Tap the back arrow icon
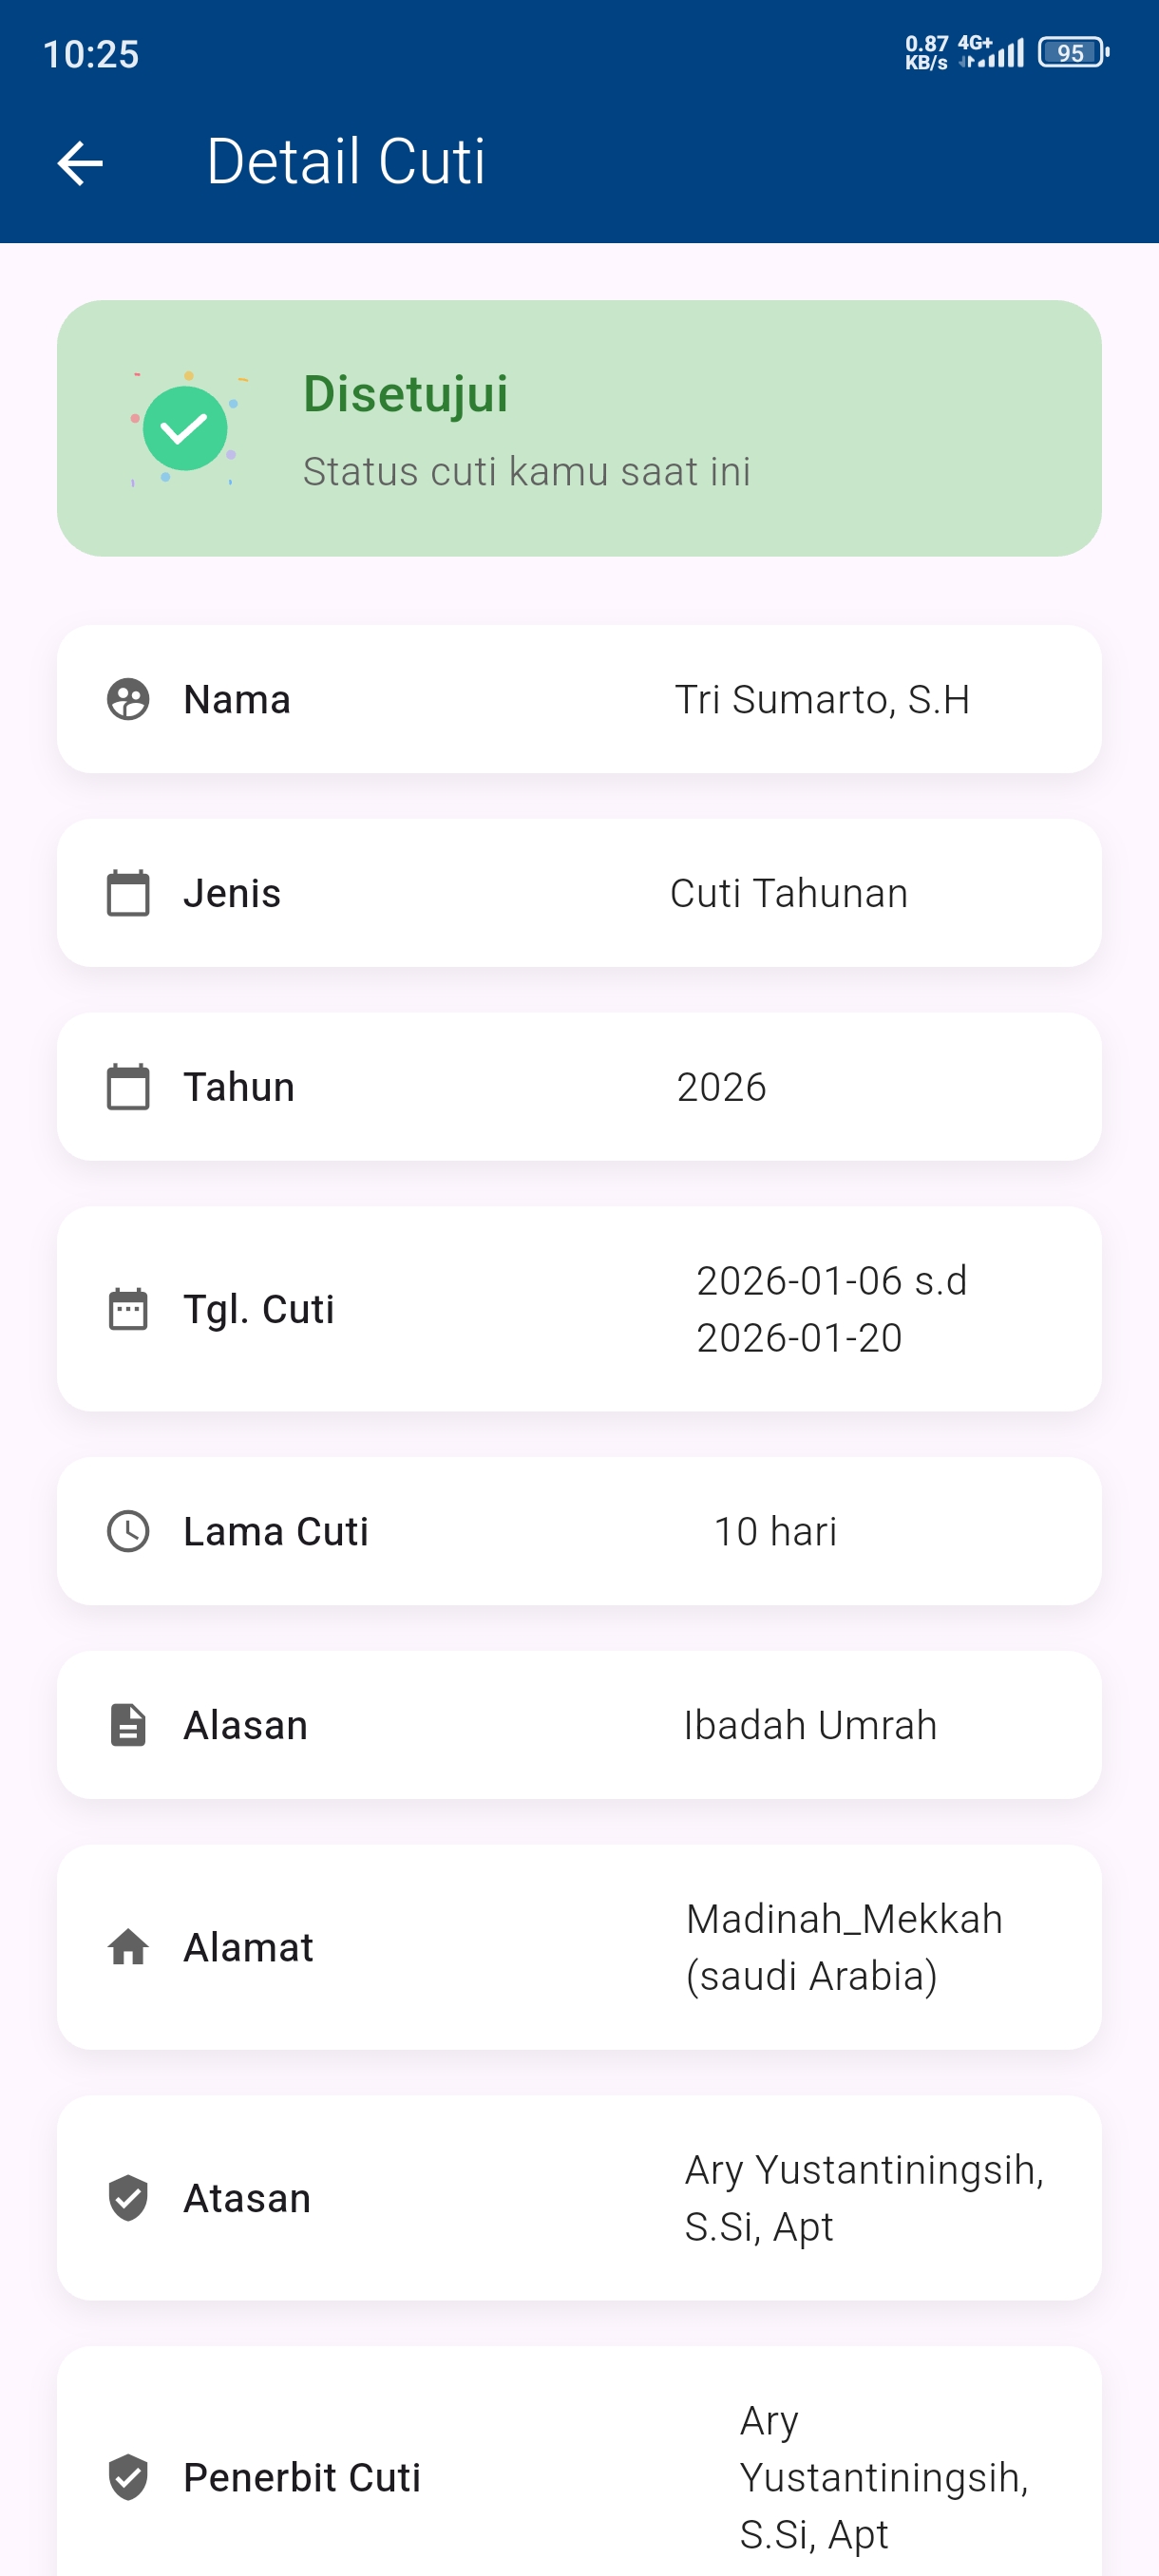 [x=80, y=163]
